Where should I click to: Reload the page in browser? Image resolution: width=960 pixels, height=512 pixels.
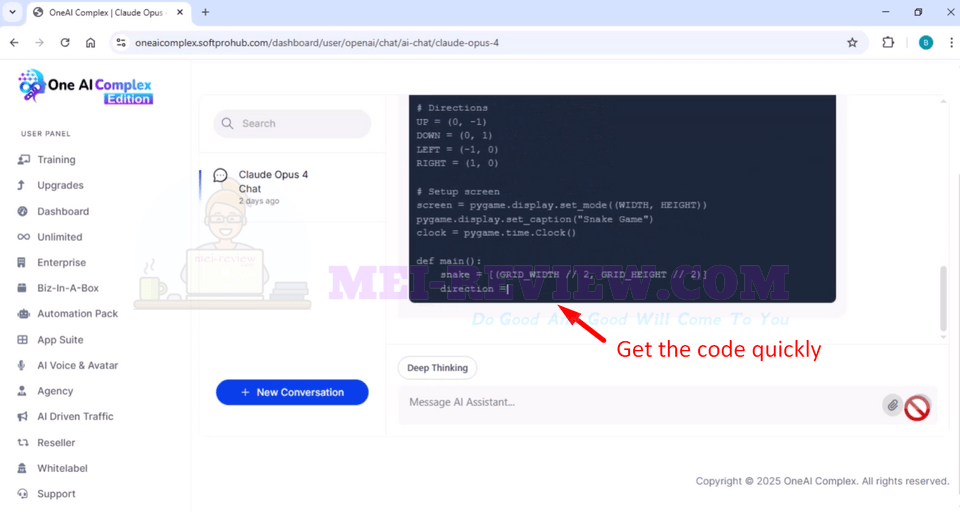(65, 43)
